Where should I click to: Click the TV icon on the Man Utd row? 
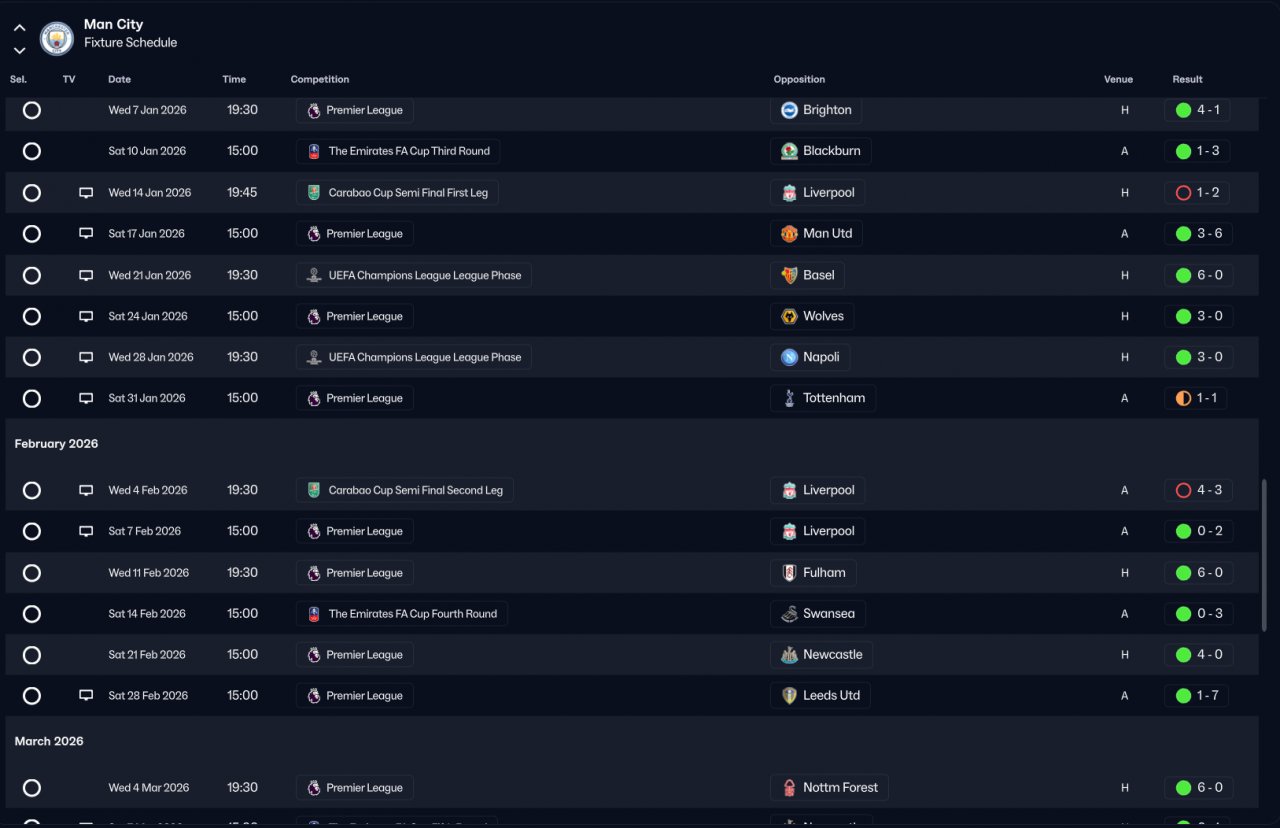[x=86, y=234]
